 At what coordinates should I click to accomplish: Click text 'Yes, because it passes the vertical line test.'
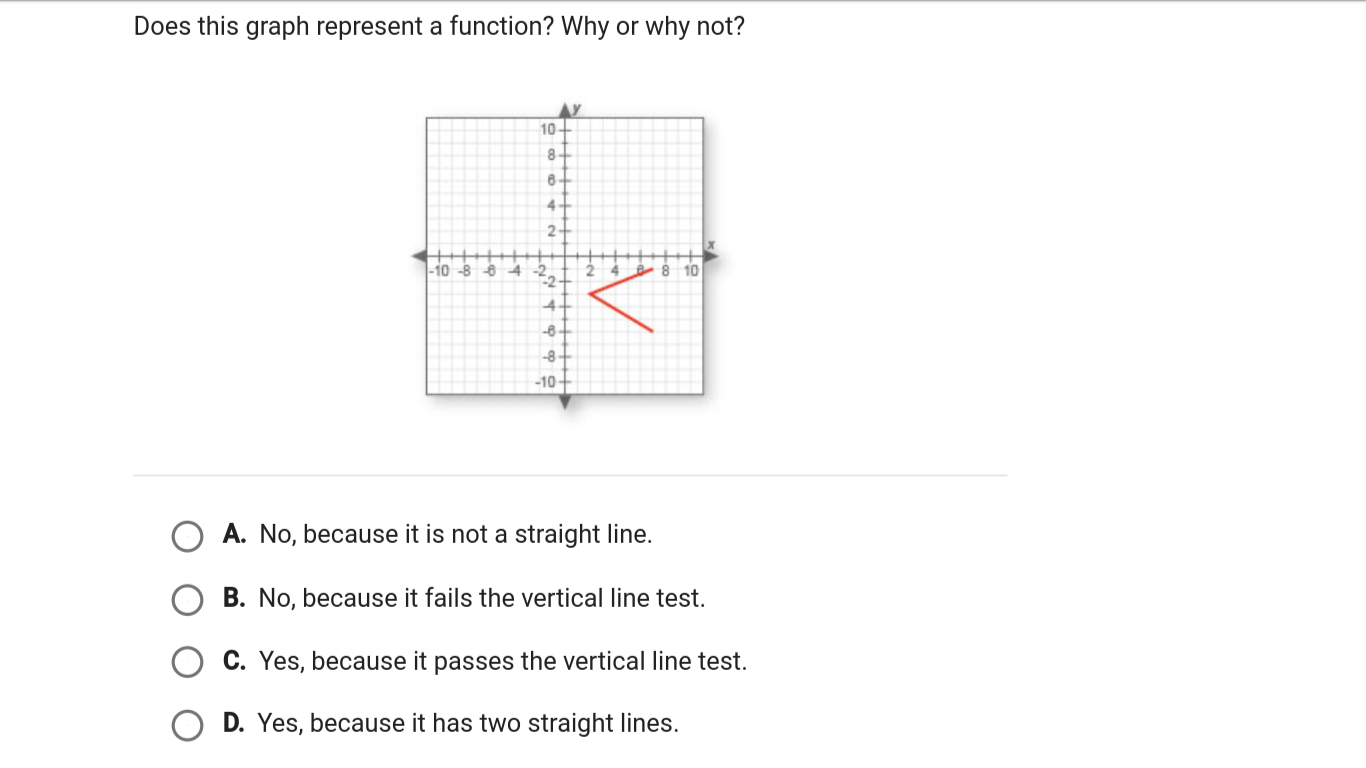pos(502,661)
